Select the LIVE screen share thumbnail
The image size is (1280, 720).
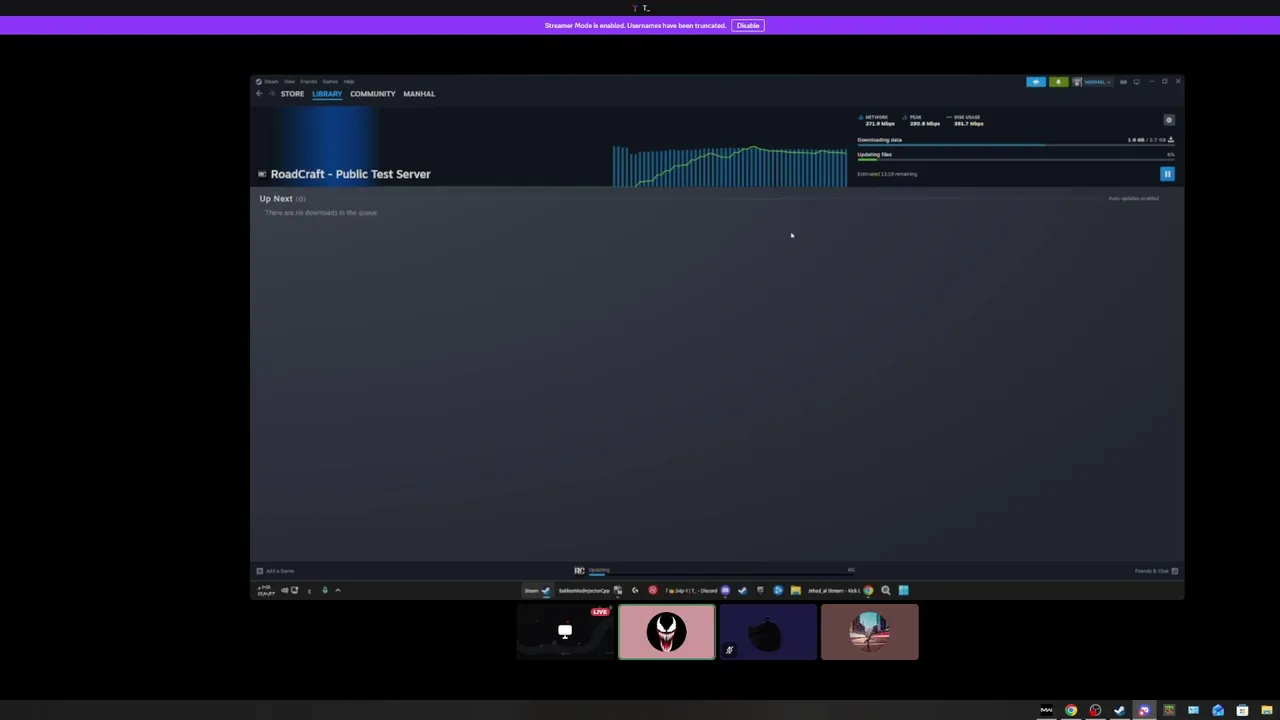[565, 632]
